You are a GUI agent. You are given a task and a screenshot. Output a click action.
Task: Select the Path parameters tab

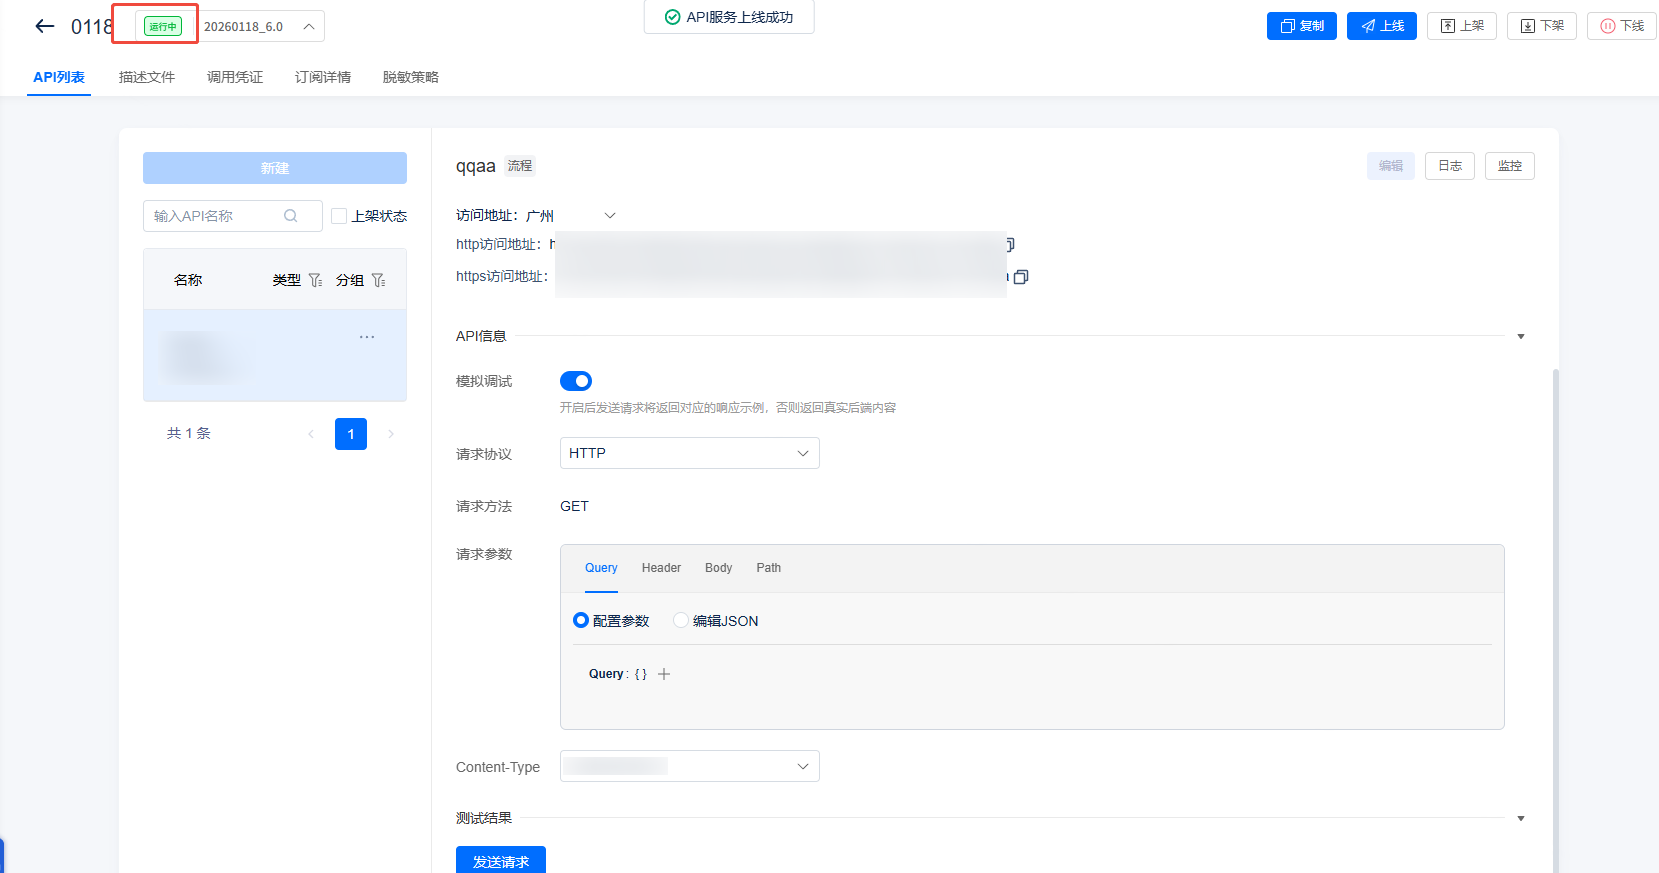(768, 568)
